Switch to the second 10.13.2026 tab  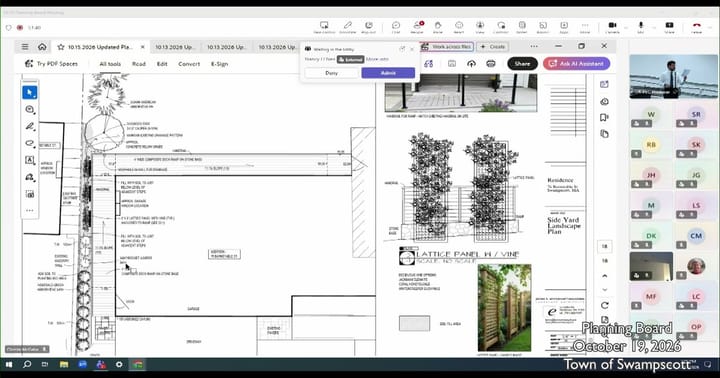[226, 47]
